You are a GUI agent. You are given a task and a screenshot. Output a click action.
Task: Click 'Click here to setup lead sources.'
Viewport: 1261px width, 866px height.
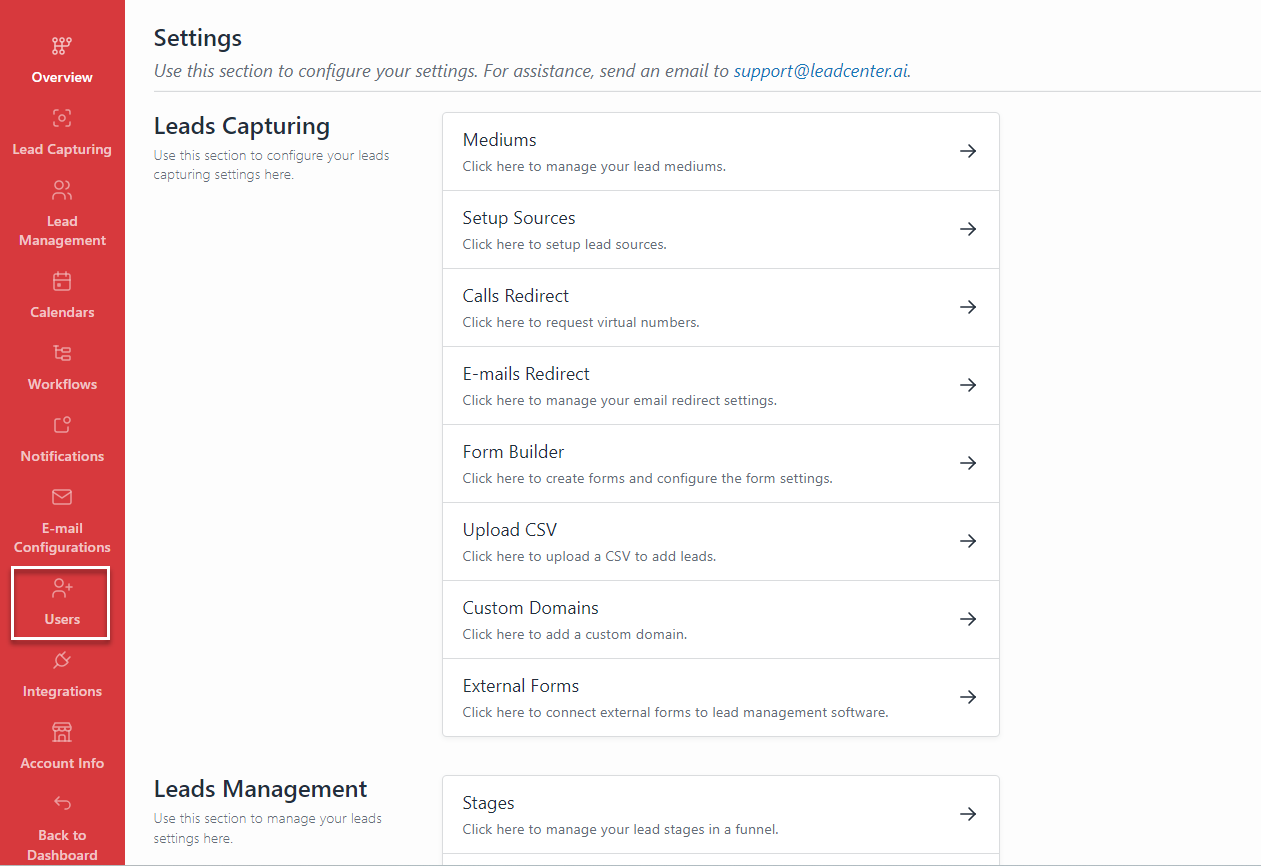click(x=564, y=245)
